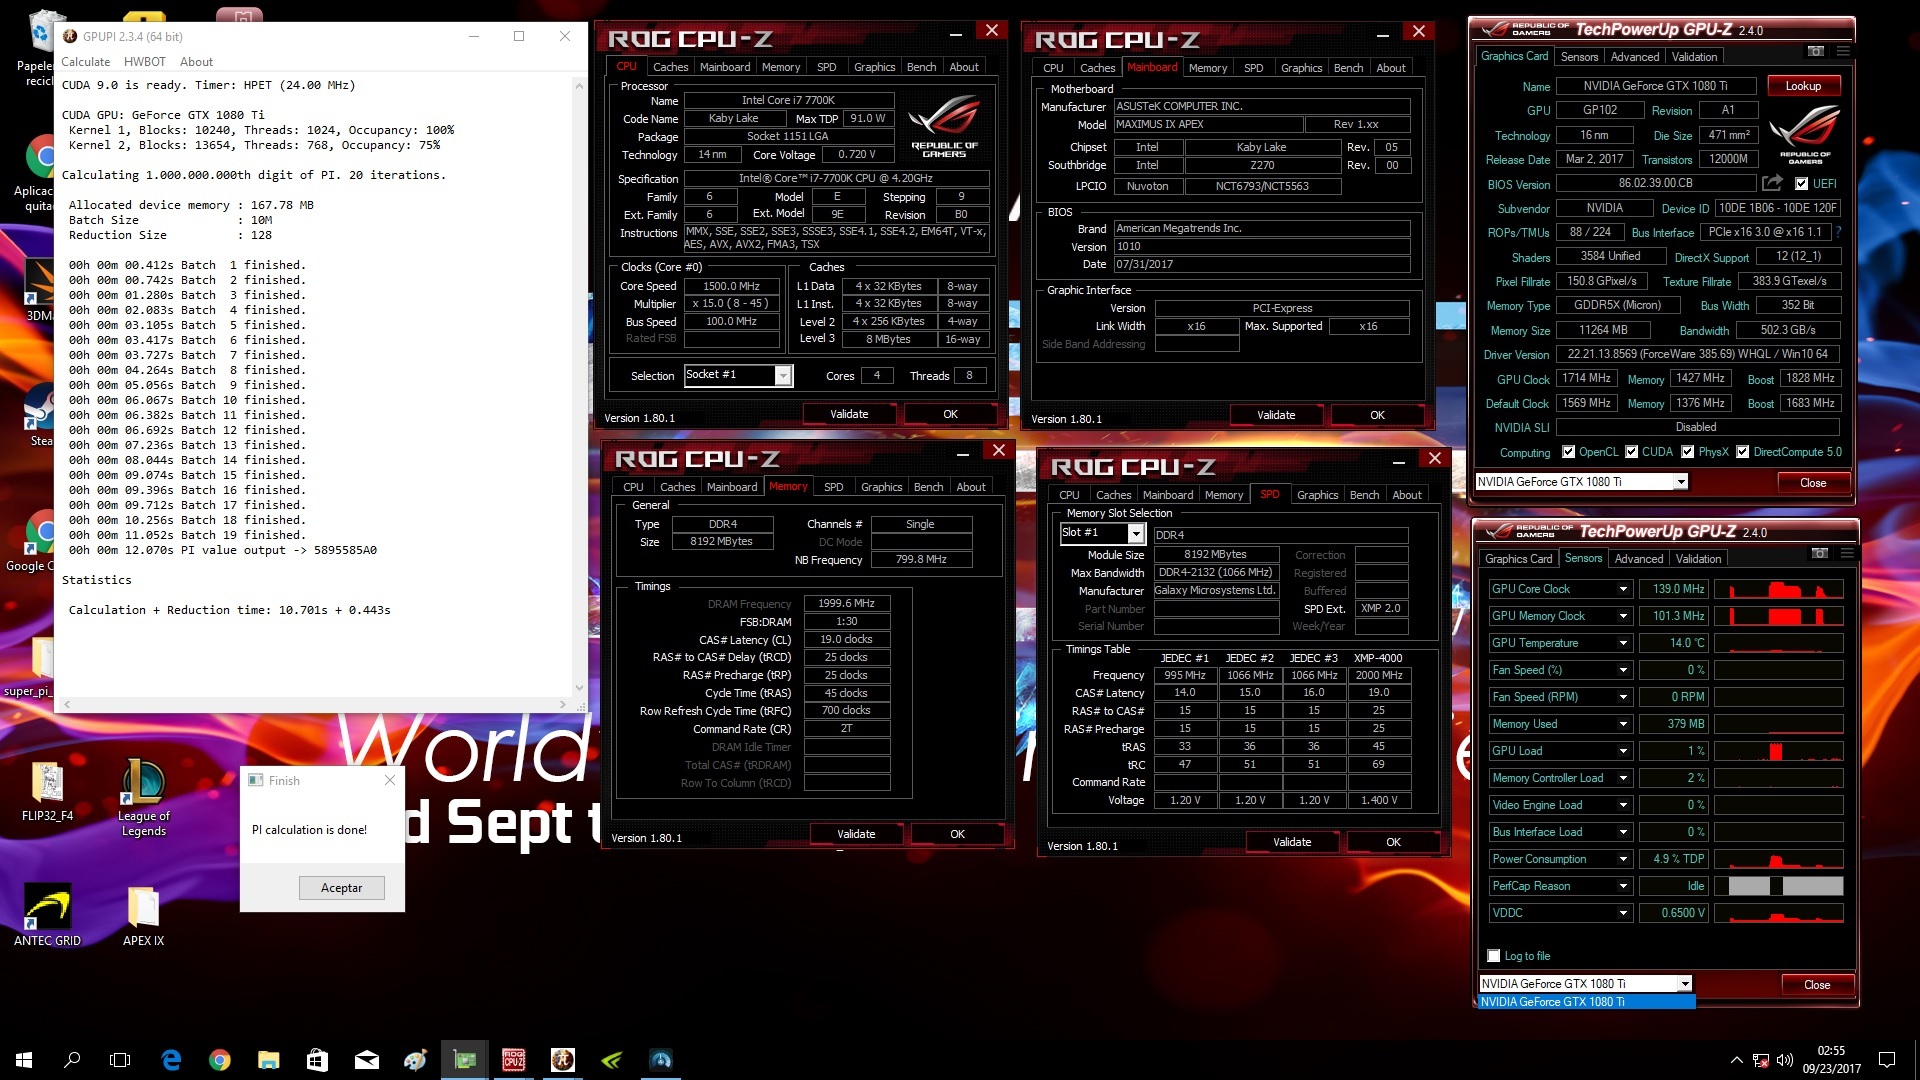
Task: Switch to Validation tab in GPU-Z Sensors window
Action: click(x=1699, y=559)
